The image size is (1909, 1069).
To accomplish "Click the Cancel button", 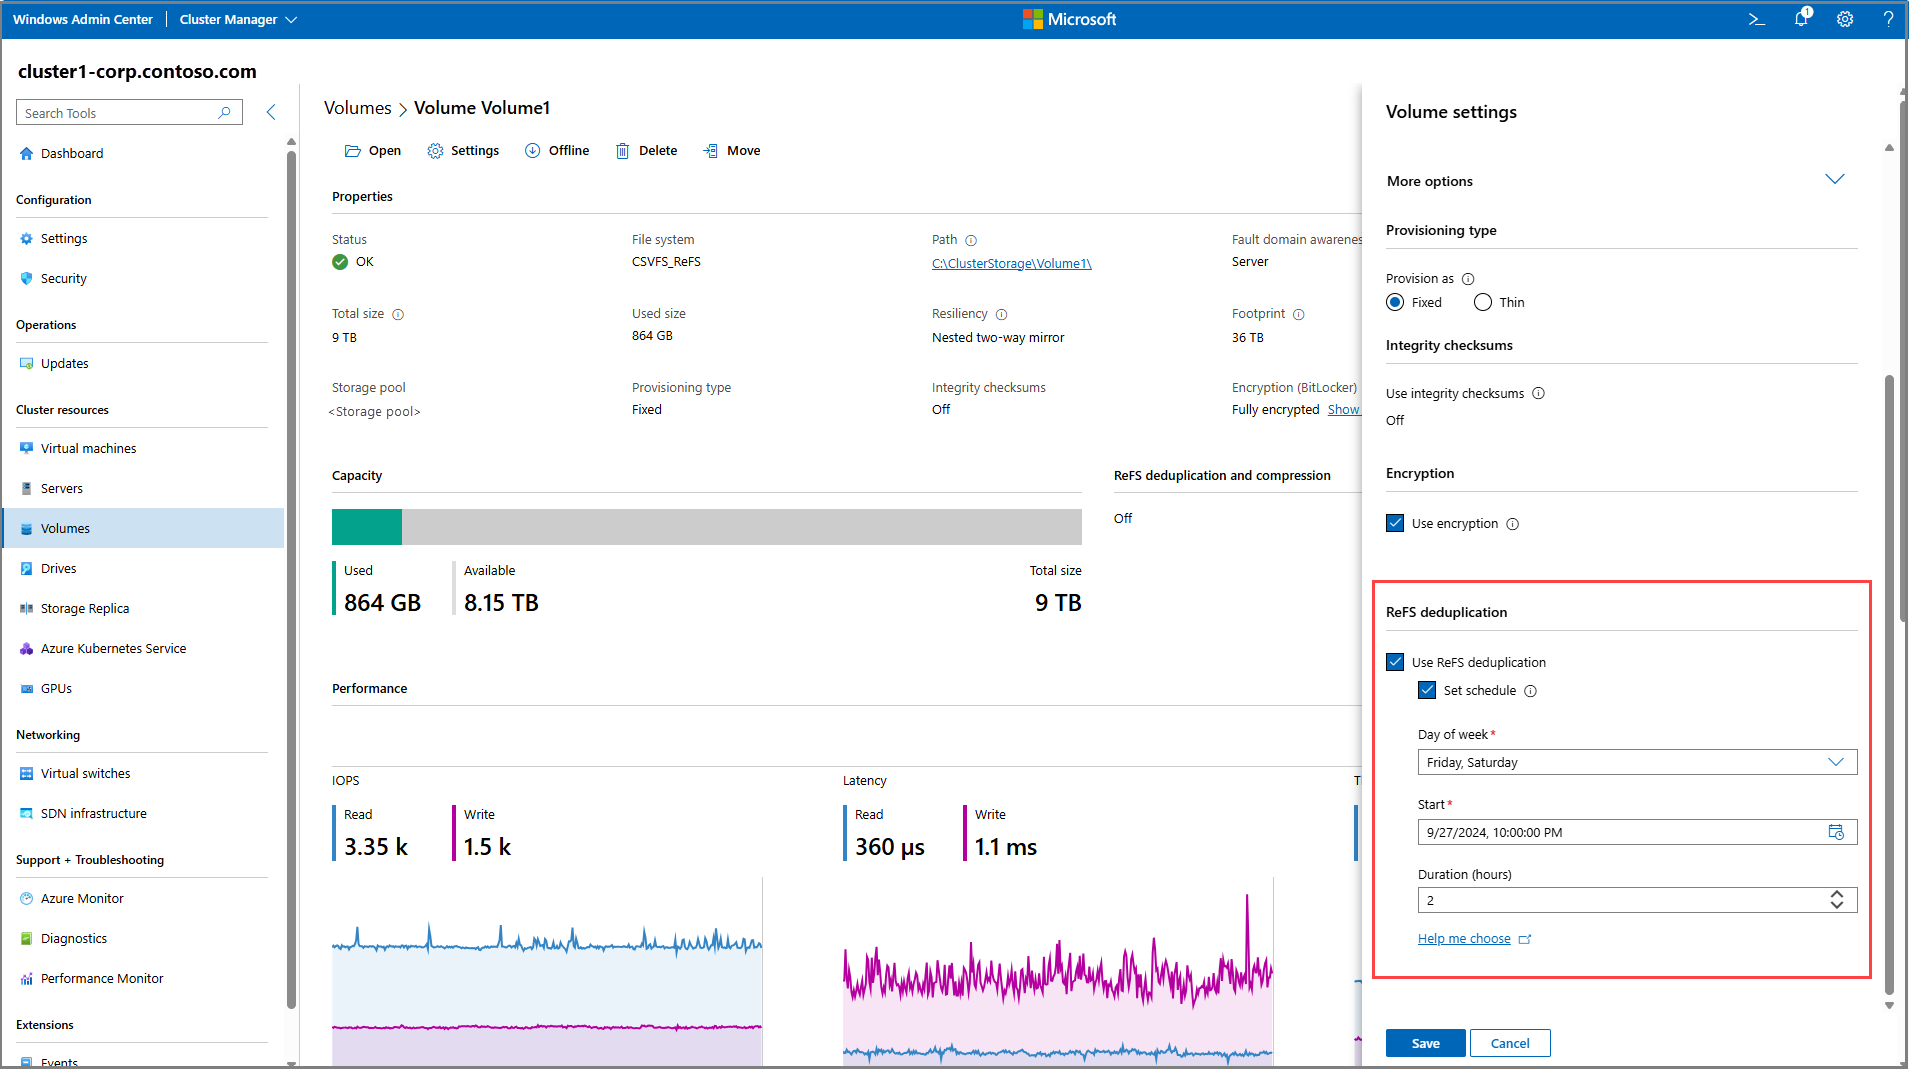I will (1510, 1043).
